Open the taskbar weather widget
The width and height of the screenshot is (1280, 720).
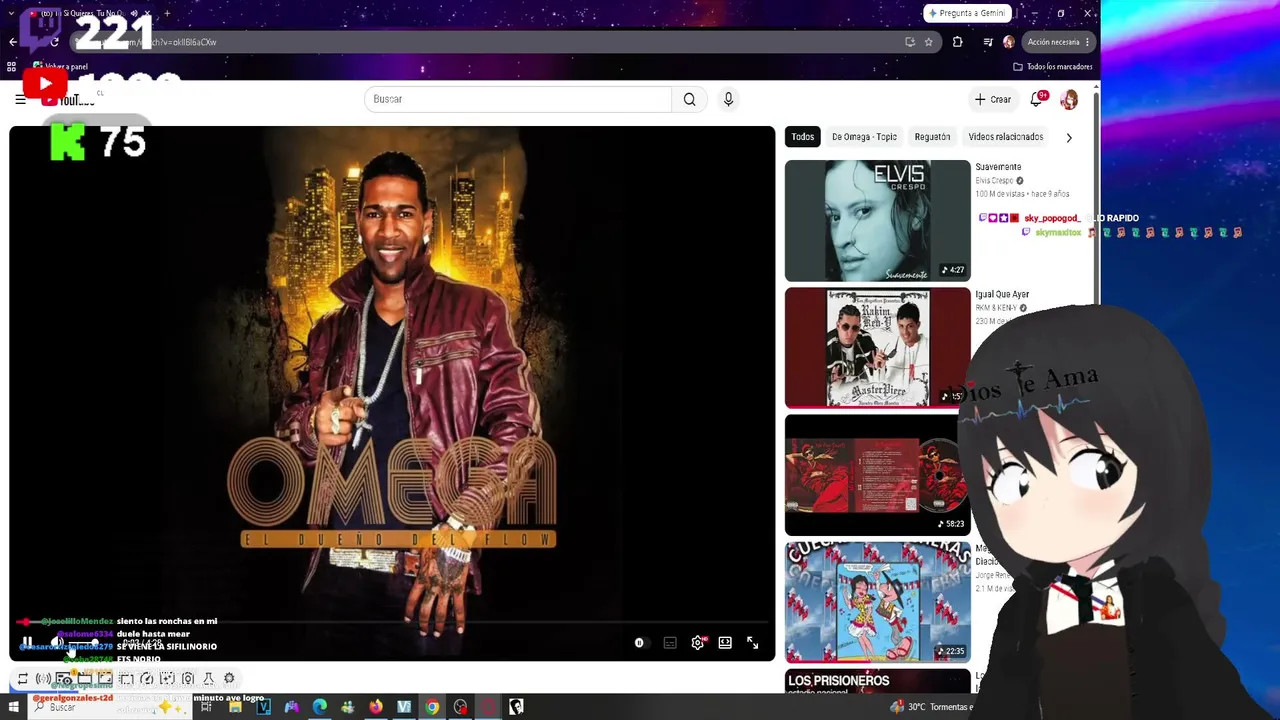[x=932, y=707]
